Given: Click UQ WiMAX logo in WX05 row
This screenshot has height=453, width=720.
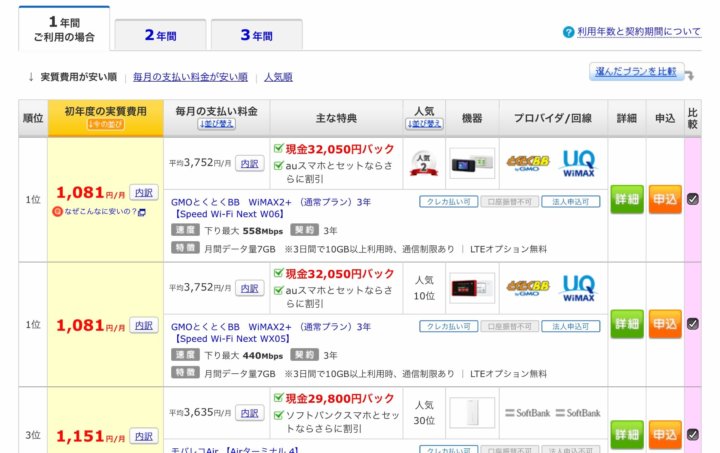Looking at the screenshot, I should (x=579, y=288).
